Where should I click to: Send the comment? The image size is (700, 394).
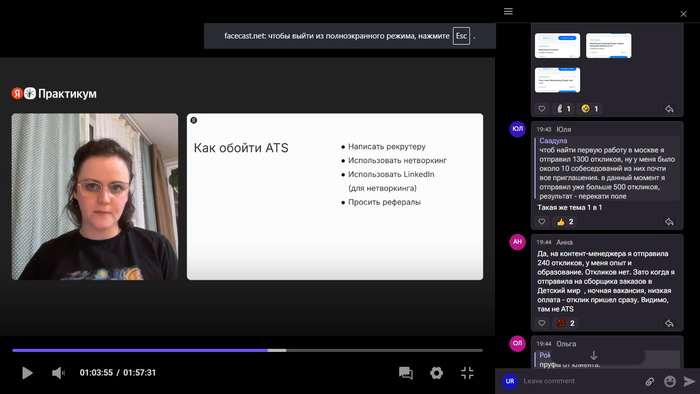tap(689, 381)
